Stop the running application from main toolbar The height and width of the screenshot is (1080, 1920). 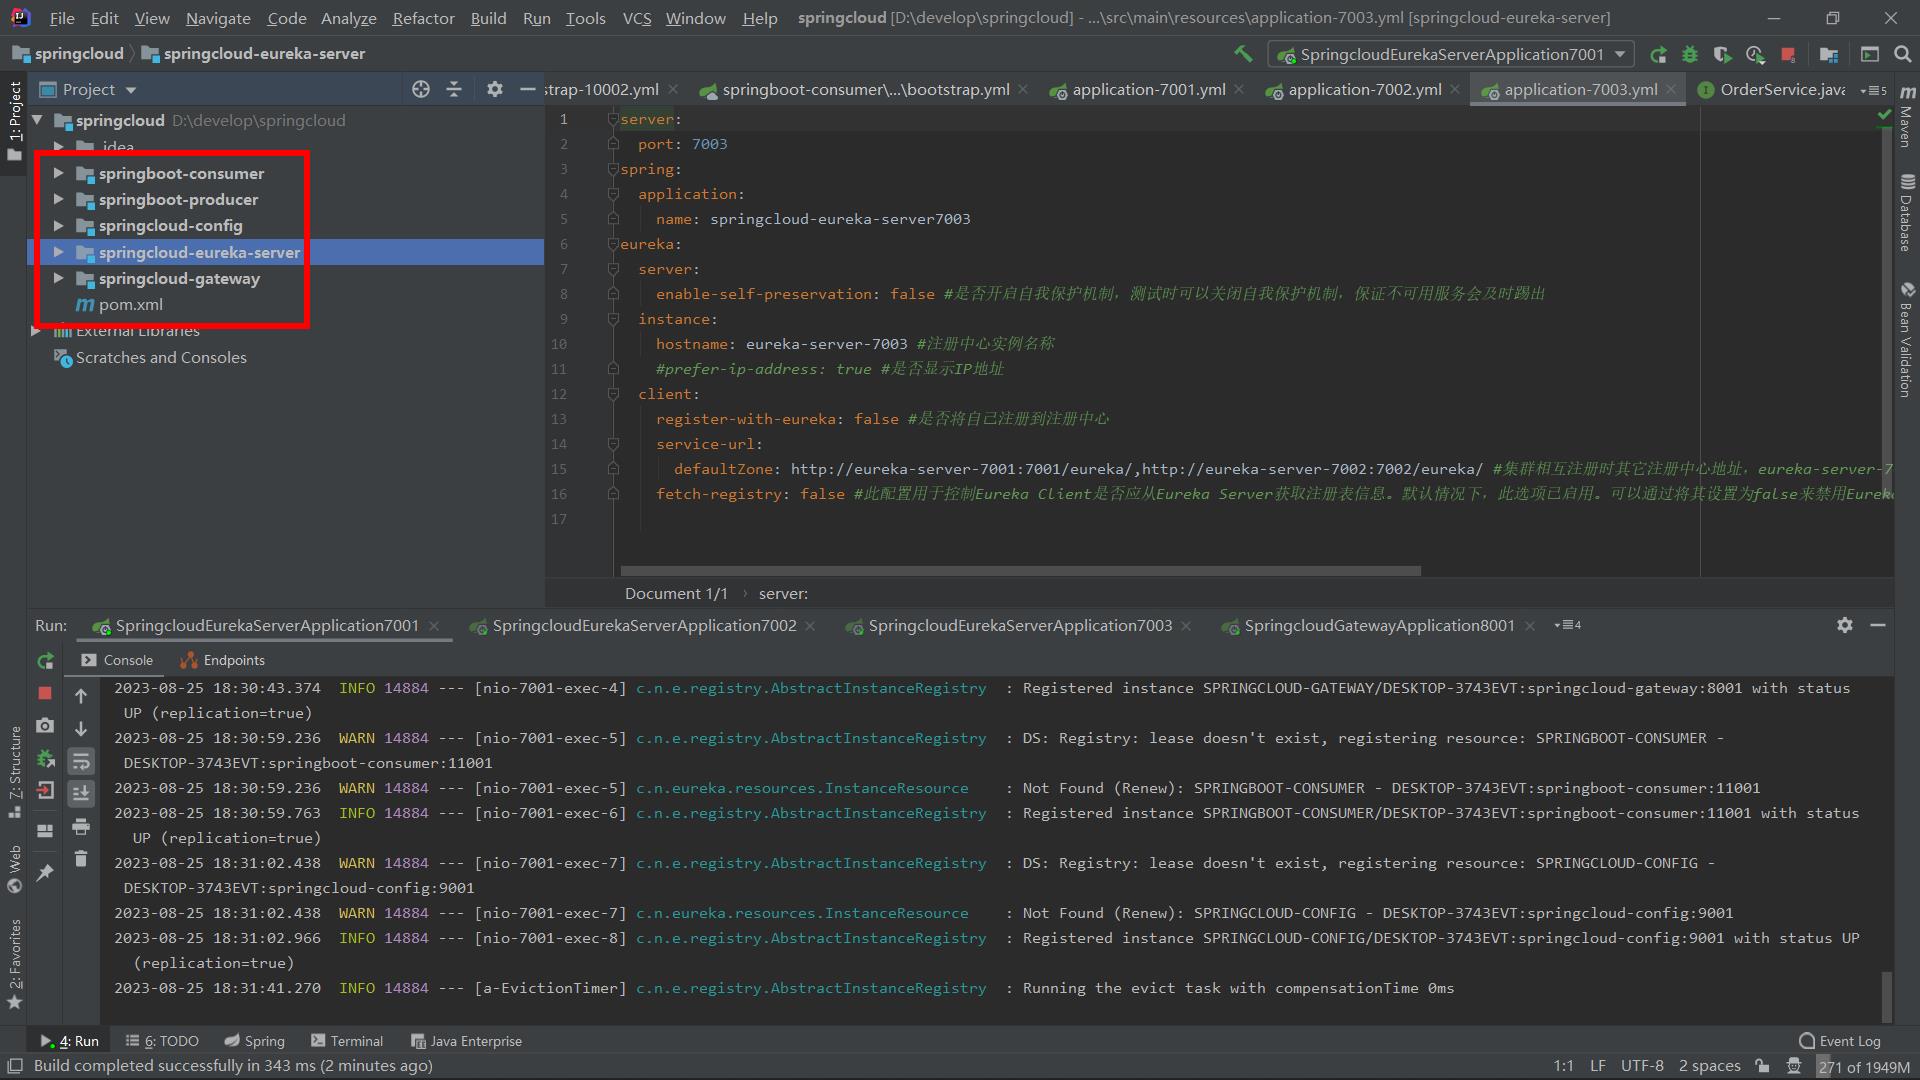click(1788, 54)
